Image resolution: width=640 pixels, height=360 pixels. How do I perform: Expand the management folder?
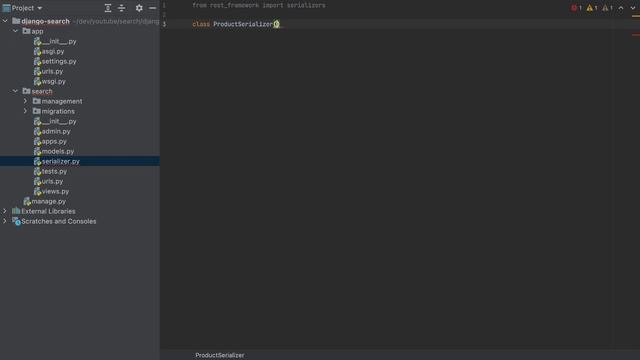25,101
